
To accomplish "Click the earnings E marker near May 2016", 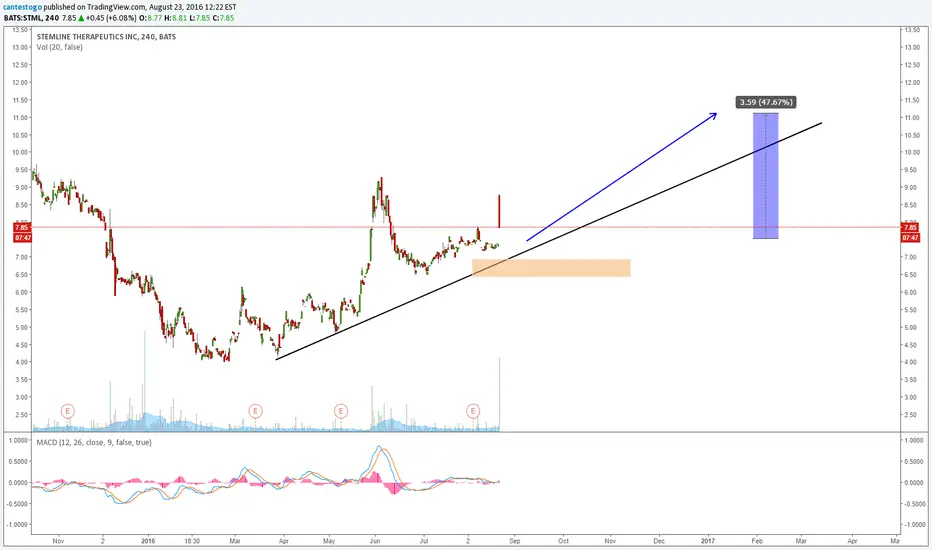I will [341, 411].
